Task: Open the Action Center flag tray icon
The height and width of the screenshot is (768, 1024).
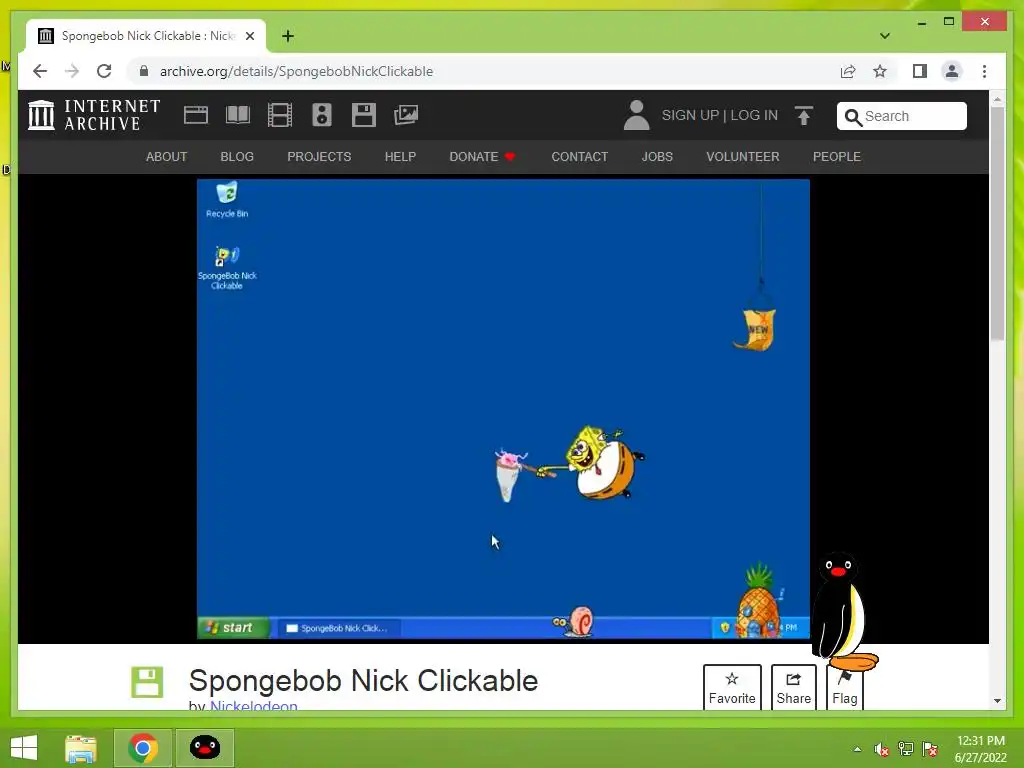Action: 930,749
